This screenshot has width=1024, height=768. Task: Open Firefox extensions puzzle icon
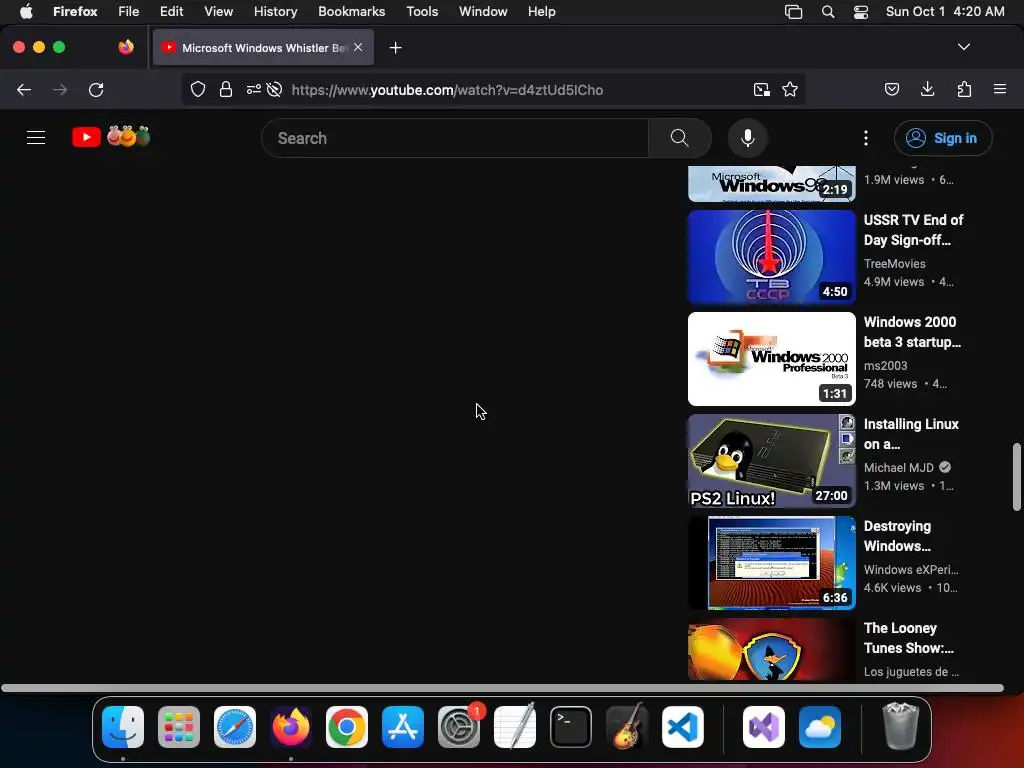(x=964, y=89)
